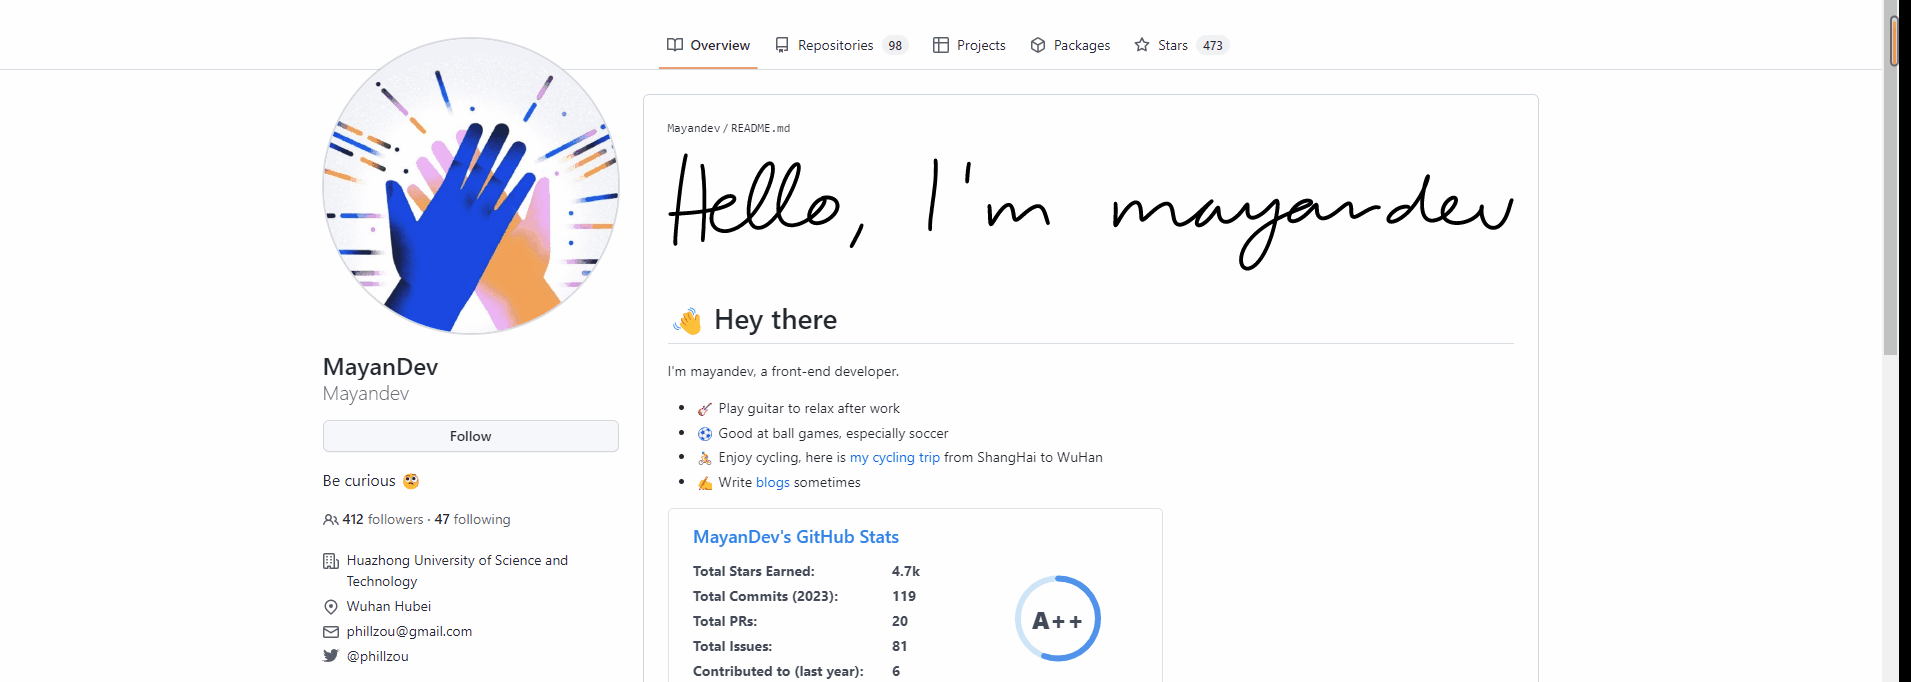The width and height of the screenshot is (1911, 682).
Task: Click 'Total Commits (2023):' label
Action: pyautogui.click(x=766, y=596)
